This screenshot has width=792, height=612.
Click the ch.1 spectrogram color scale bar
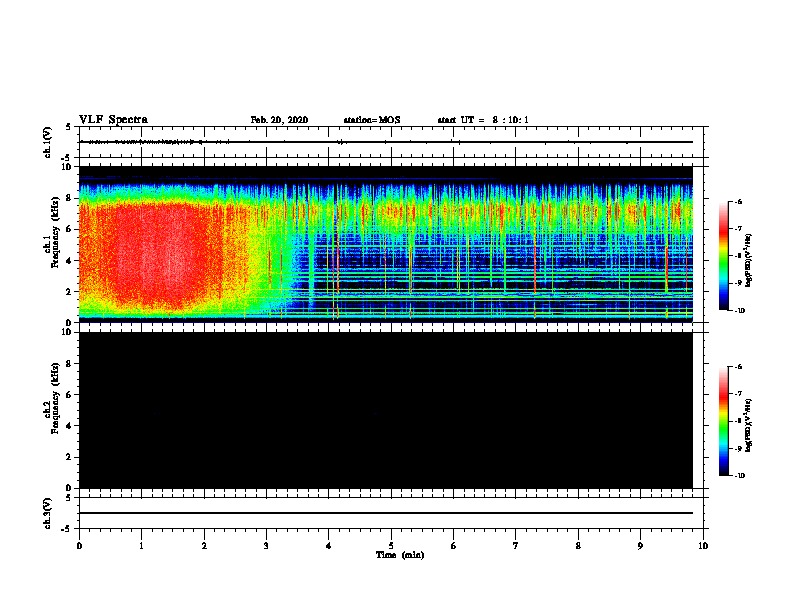723,256
